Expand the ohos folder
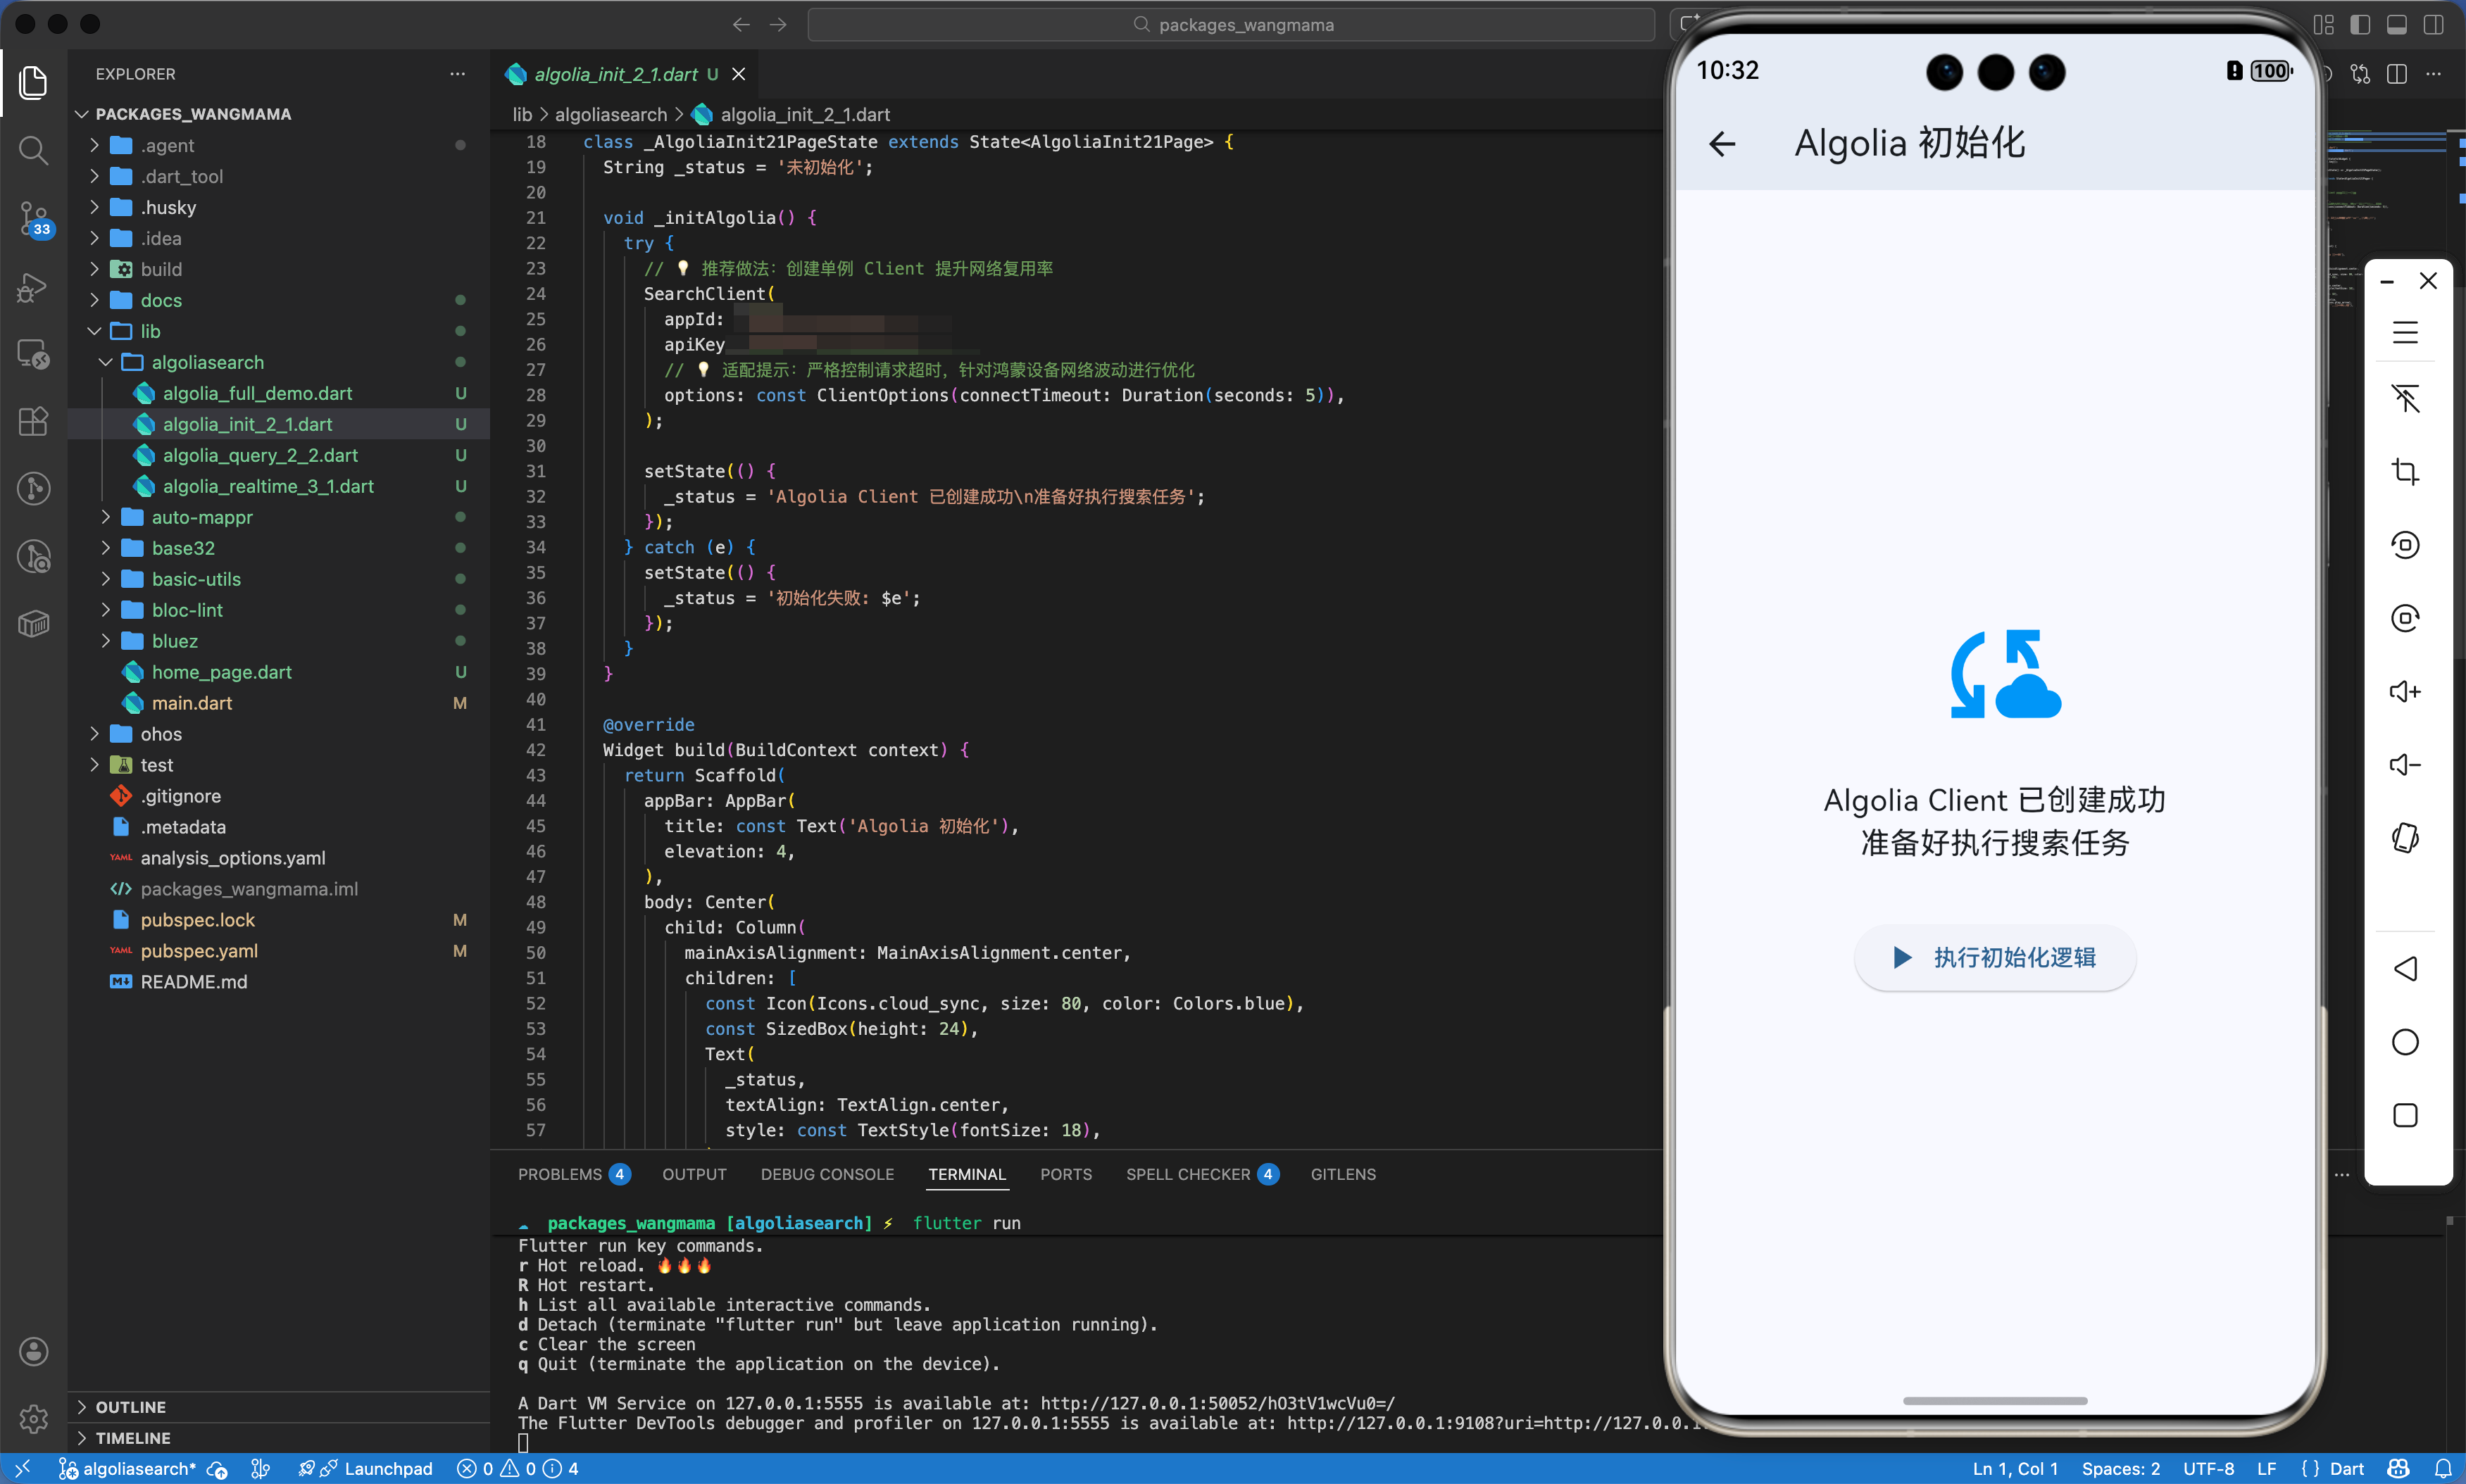 click(x=160, y=734)
